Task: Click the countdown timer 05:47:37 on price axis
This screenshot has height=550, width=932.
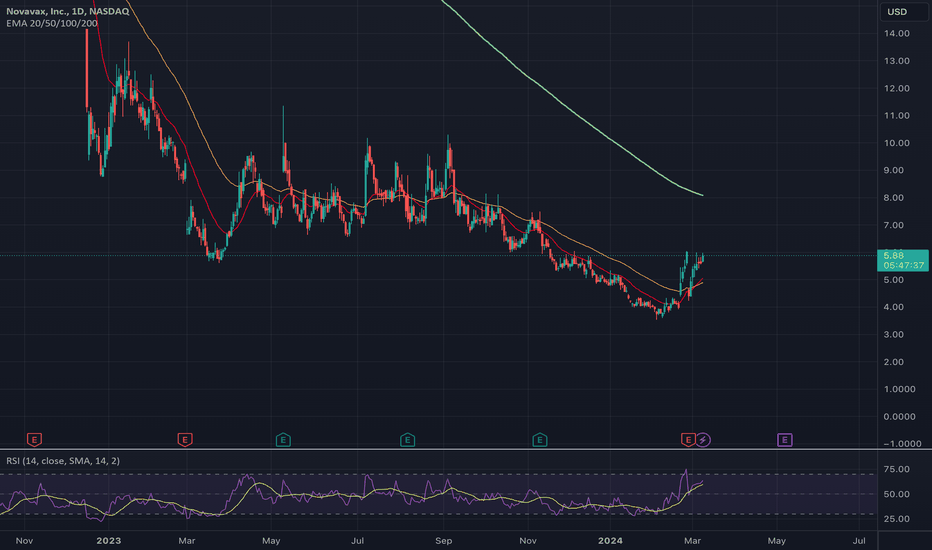Action: tap(903, 265)
